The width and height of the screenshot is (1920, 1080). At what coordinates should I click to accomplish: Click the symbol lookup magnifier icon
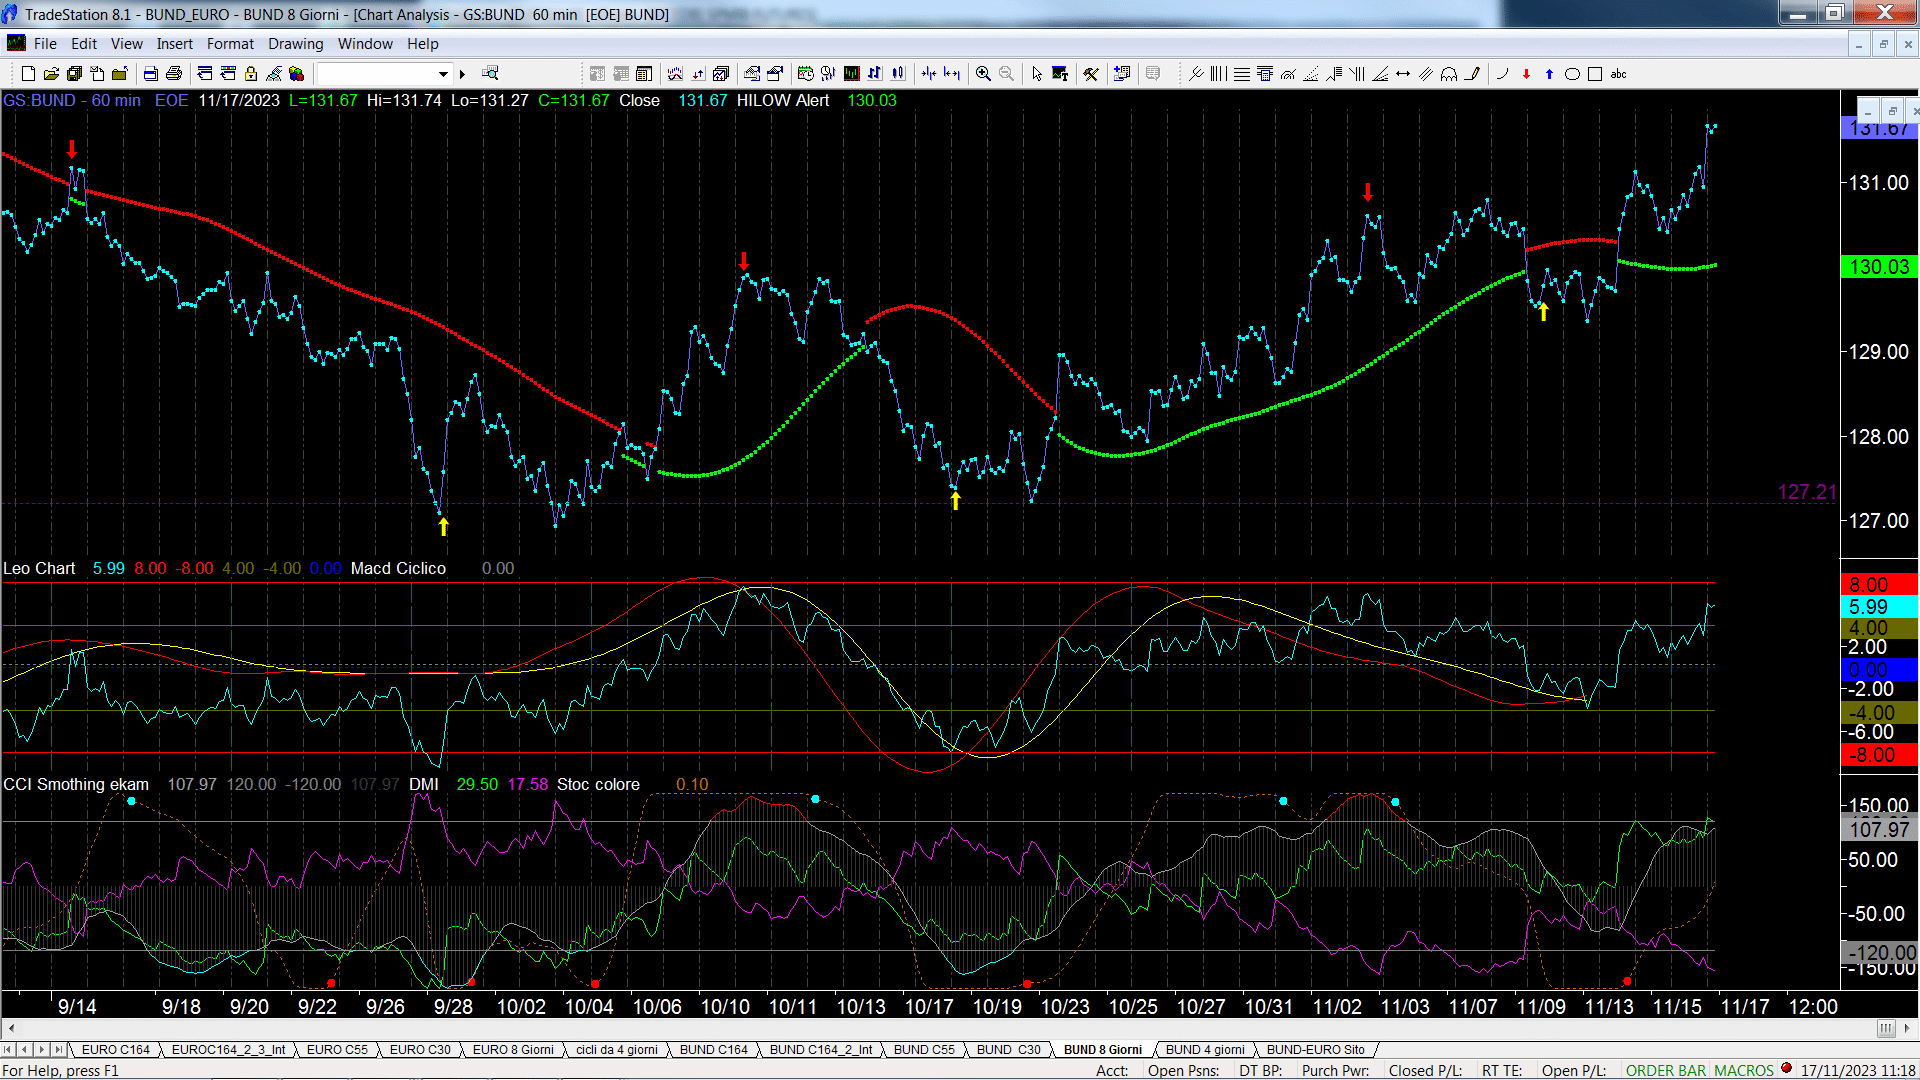490,74
